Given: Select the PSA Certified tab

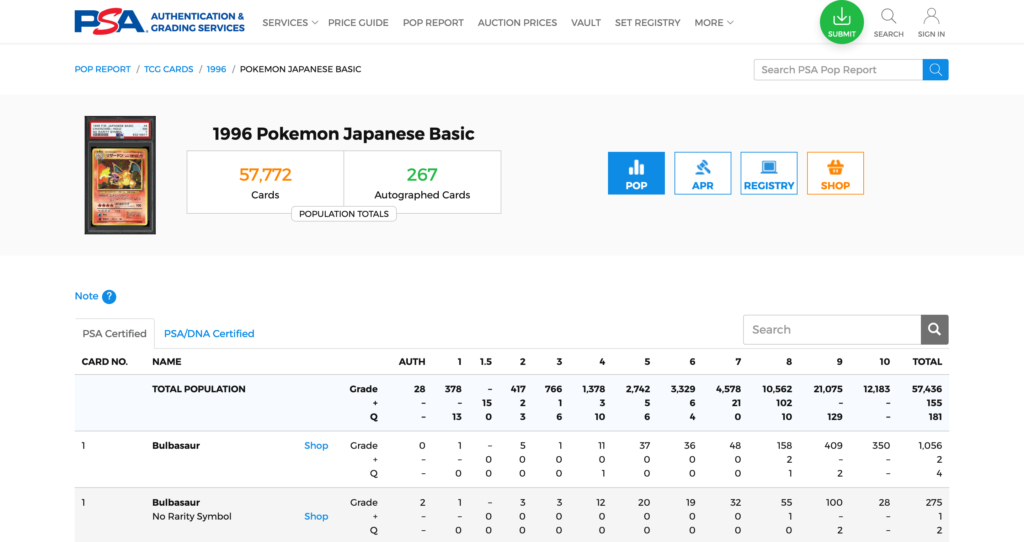Looking at the screenshot, I should pyautogui.click(x=114, y=334).
